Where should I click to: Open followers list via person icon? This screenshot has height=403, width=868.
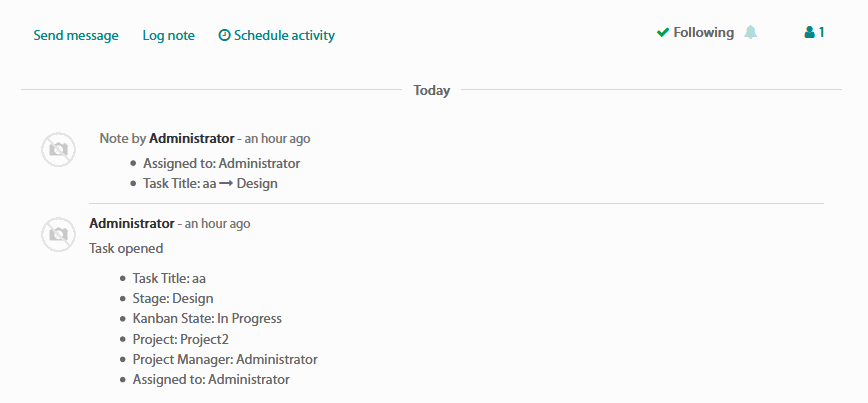coord(809,33)
